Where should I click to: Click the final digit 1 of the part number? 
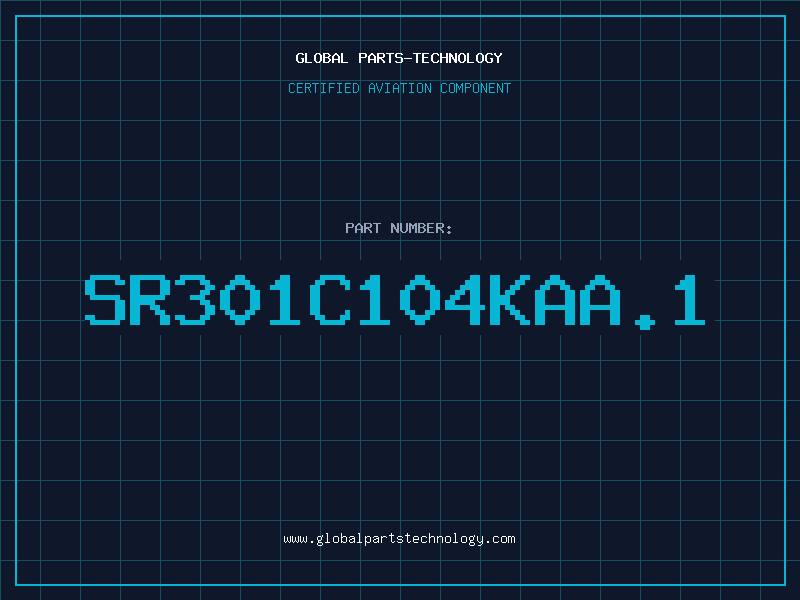tap(690, 299)
